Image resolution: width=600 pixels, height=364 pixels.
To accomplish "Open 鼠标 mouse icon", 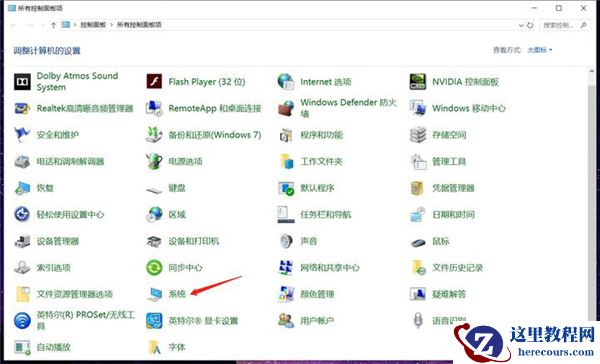I will 418,243.
